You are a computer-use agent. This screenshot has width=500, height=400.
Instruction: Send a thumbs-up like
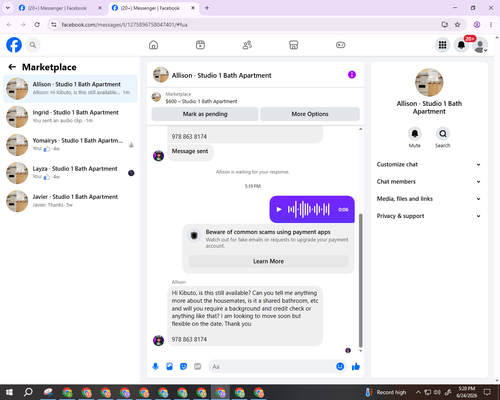(356, 367)
